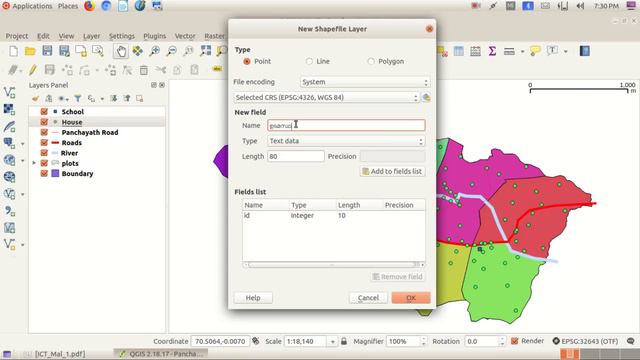The height and width of the screenshot is (360, 640).
Task: Click the Filter Legend funnel icon
Action: pyautogui.click(x=78, y=98)
